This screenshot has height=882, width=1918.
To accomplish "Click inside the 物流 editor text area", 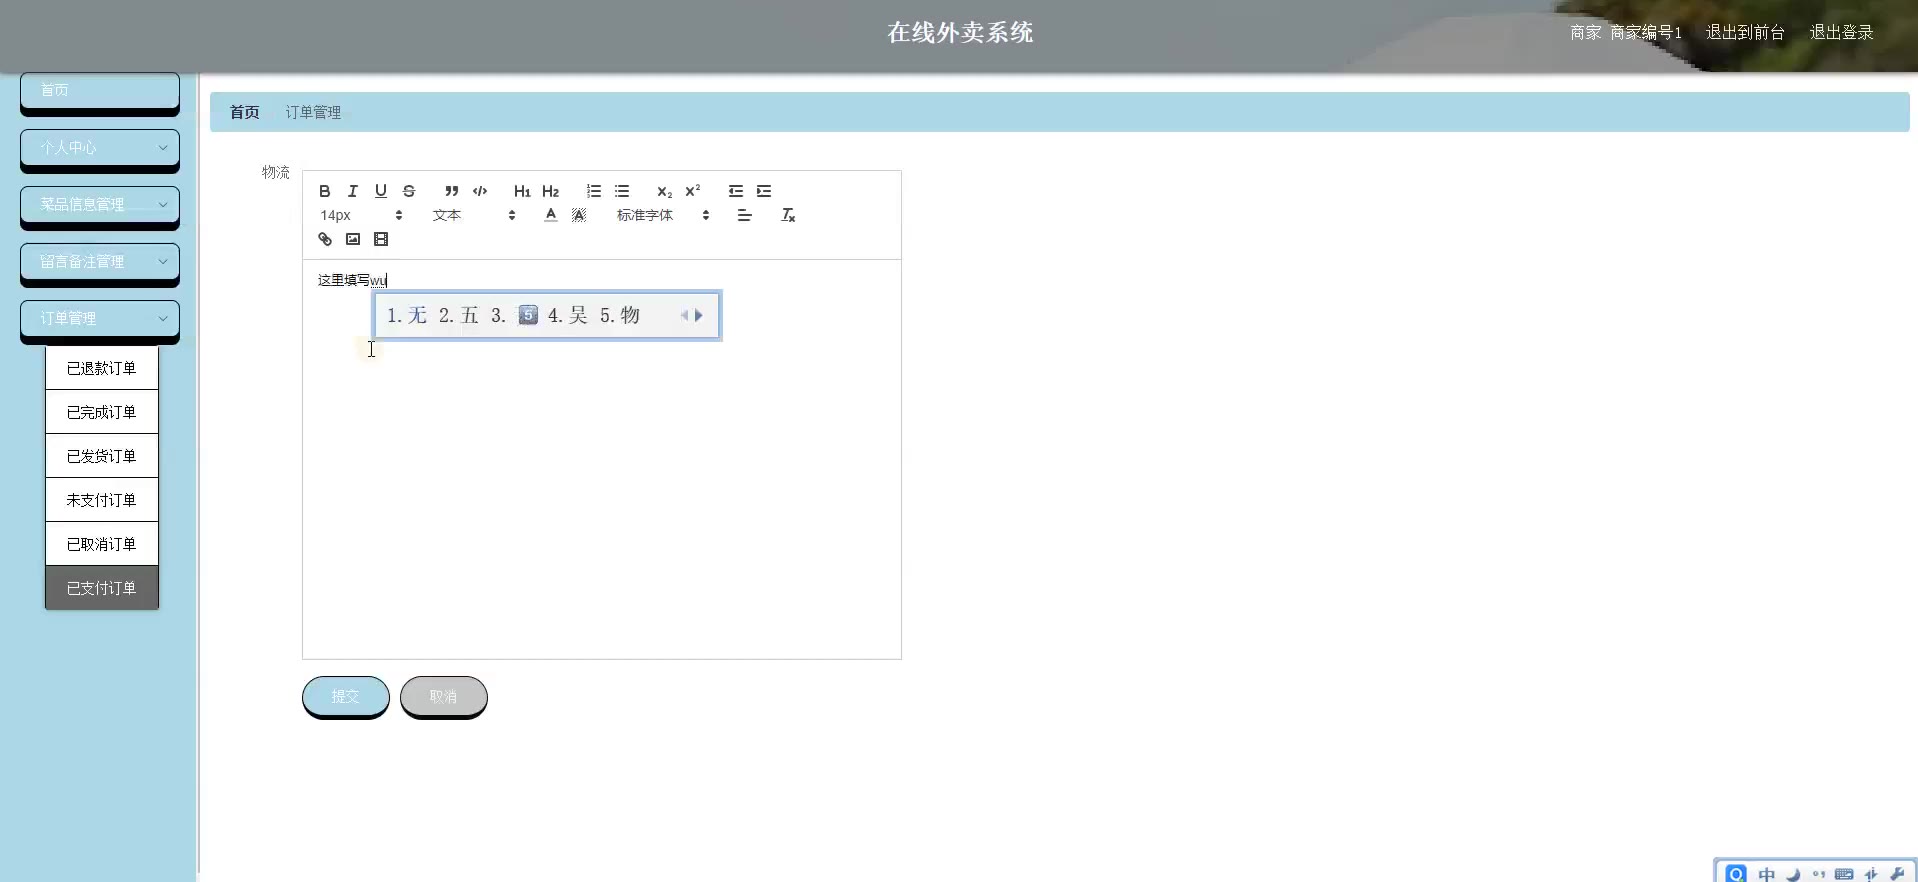I will tap(602, 459).
